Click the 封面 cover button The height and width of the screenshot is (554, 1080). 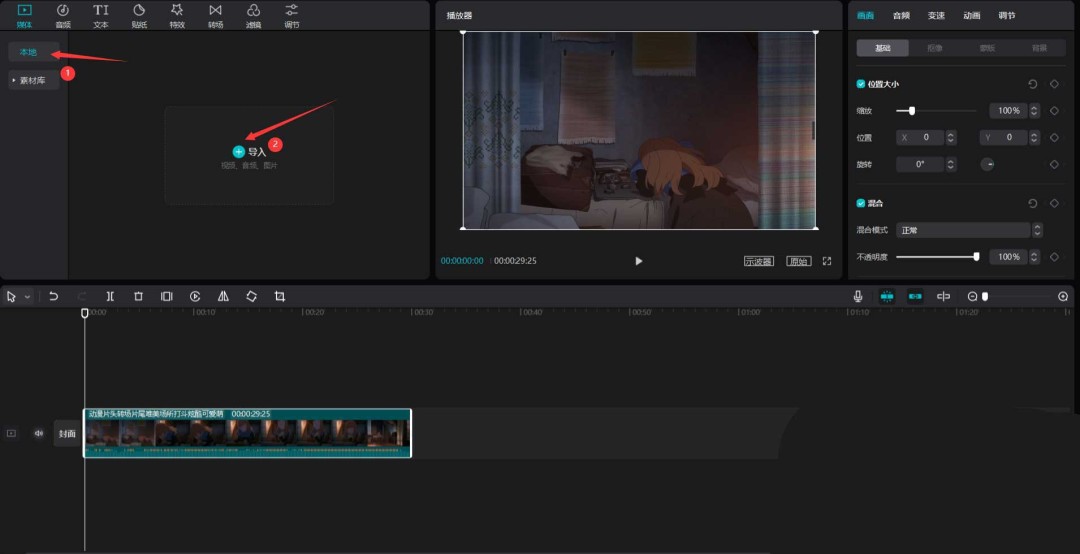pos(67,434)
